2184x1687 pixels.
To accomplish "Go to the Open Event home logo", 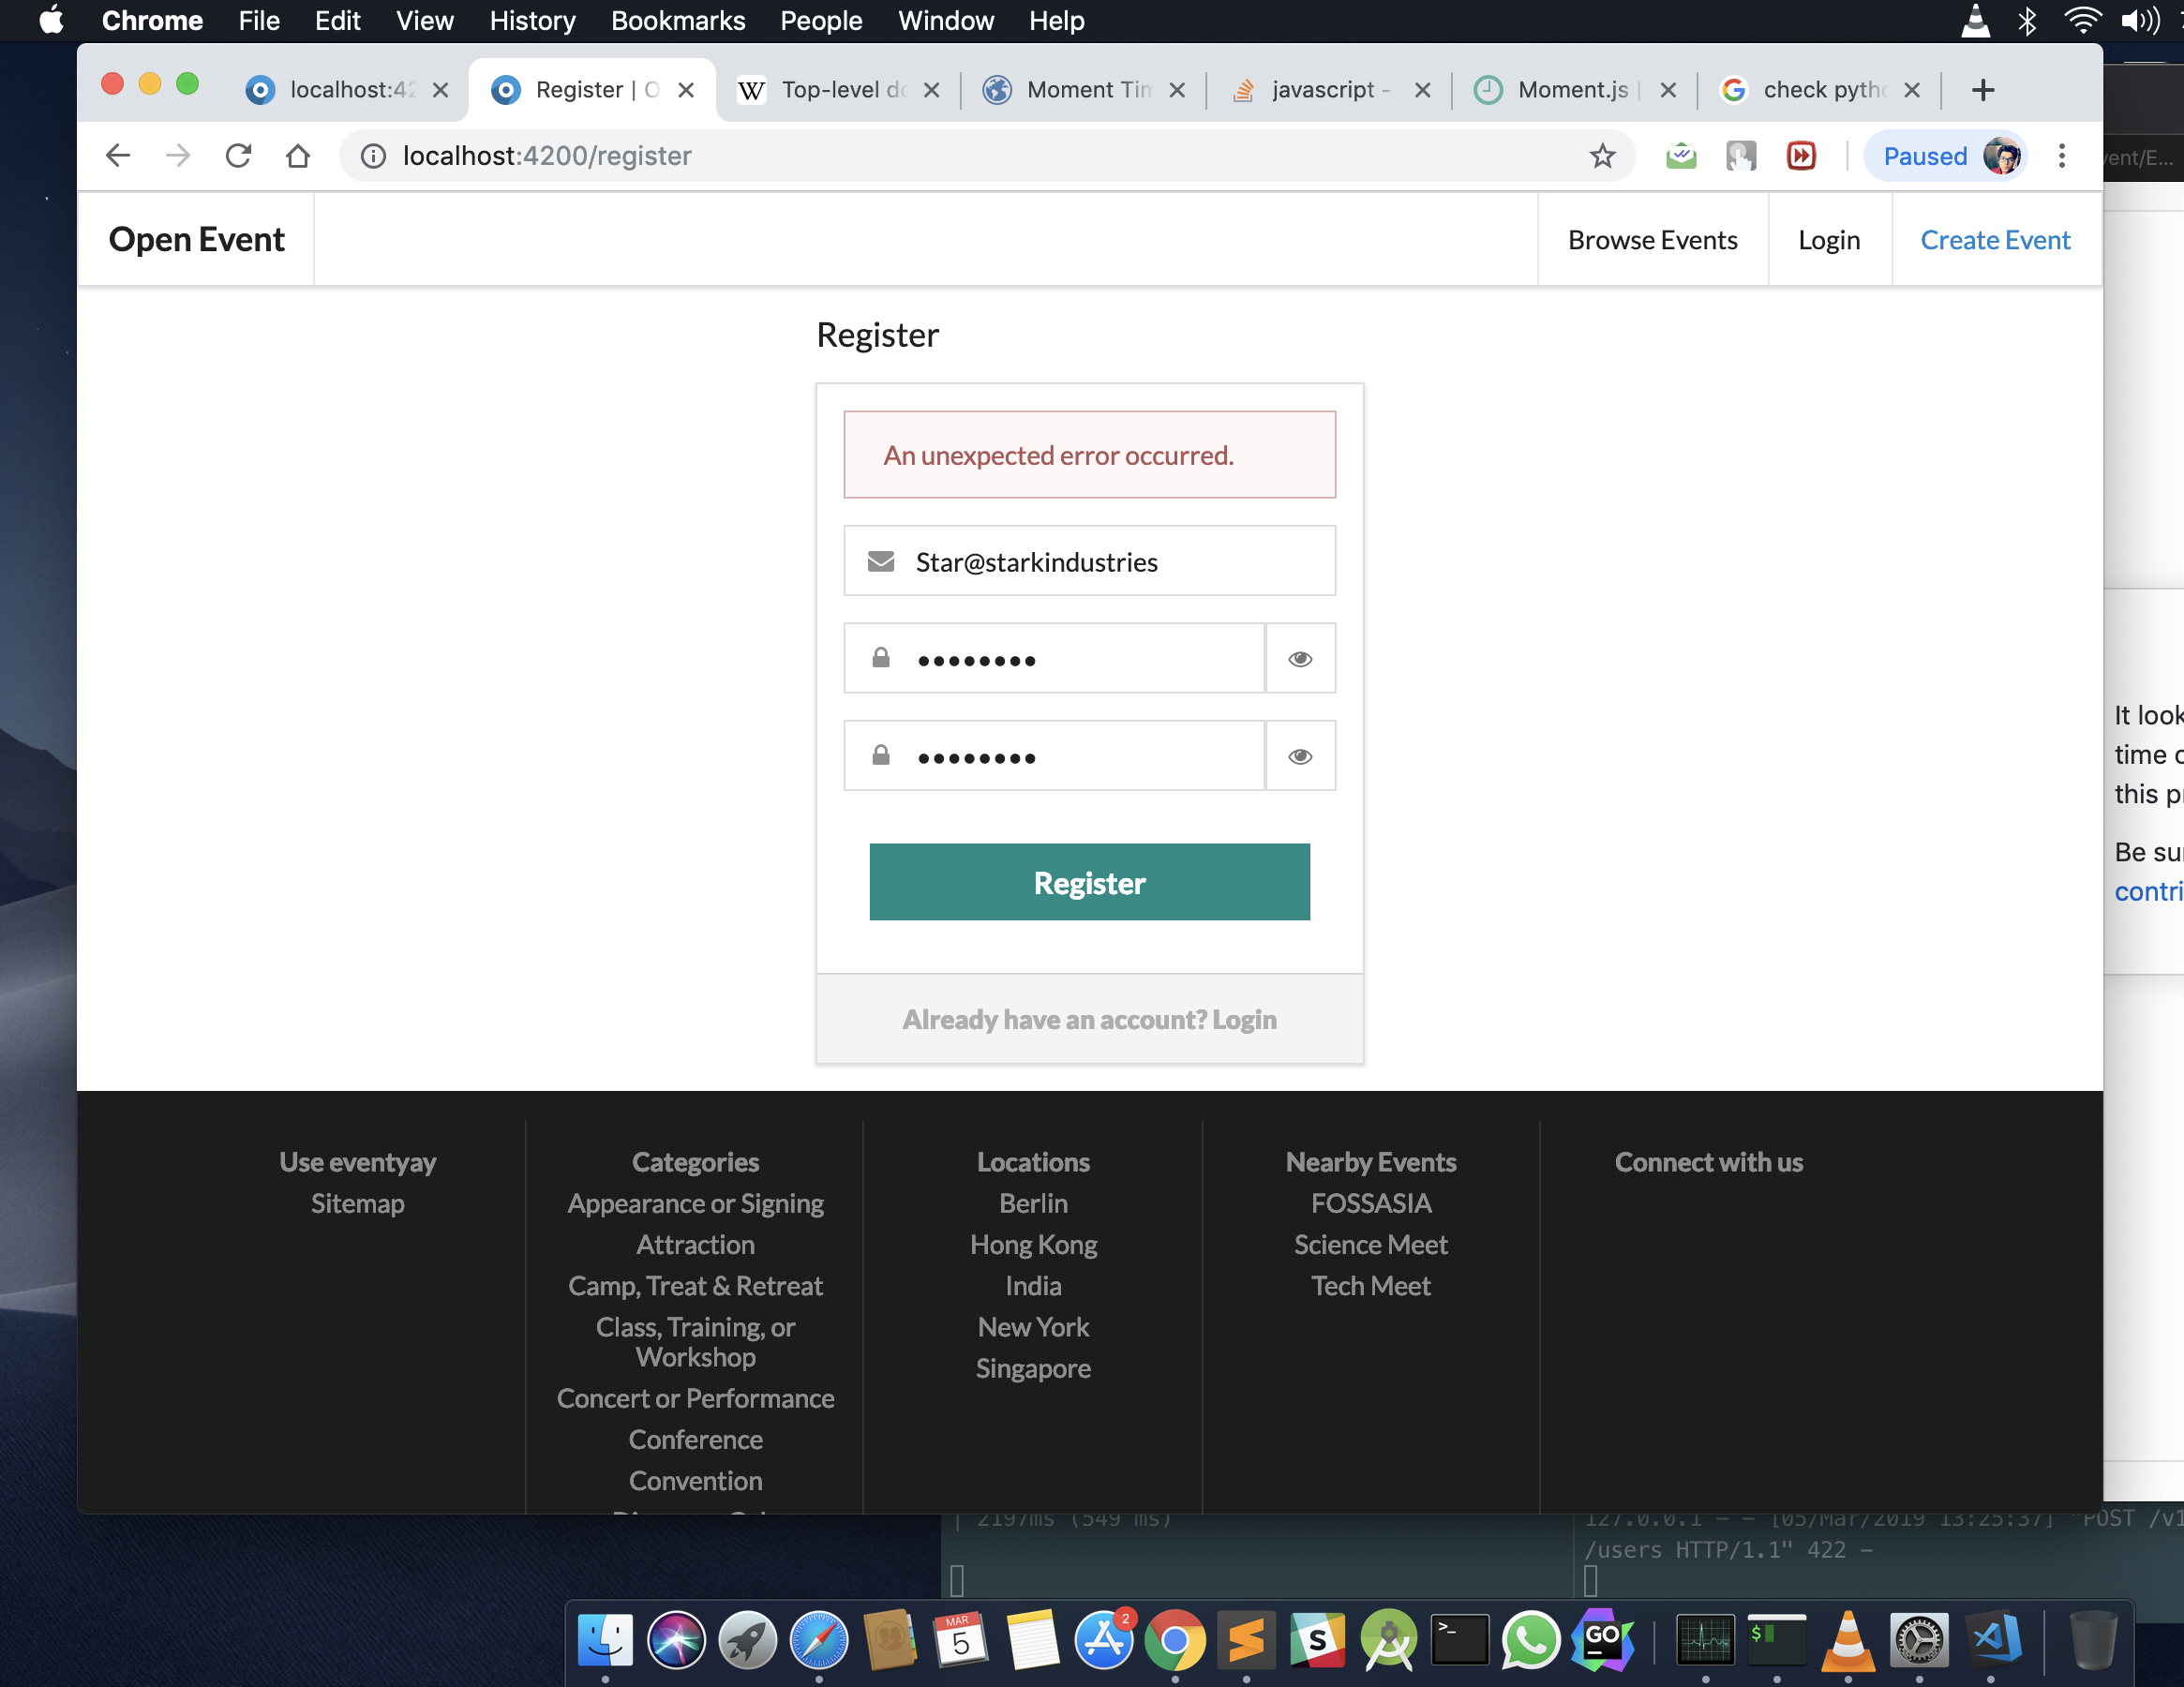I will (x=196, y=240).
